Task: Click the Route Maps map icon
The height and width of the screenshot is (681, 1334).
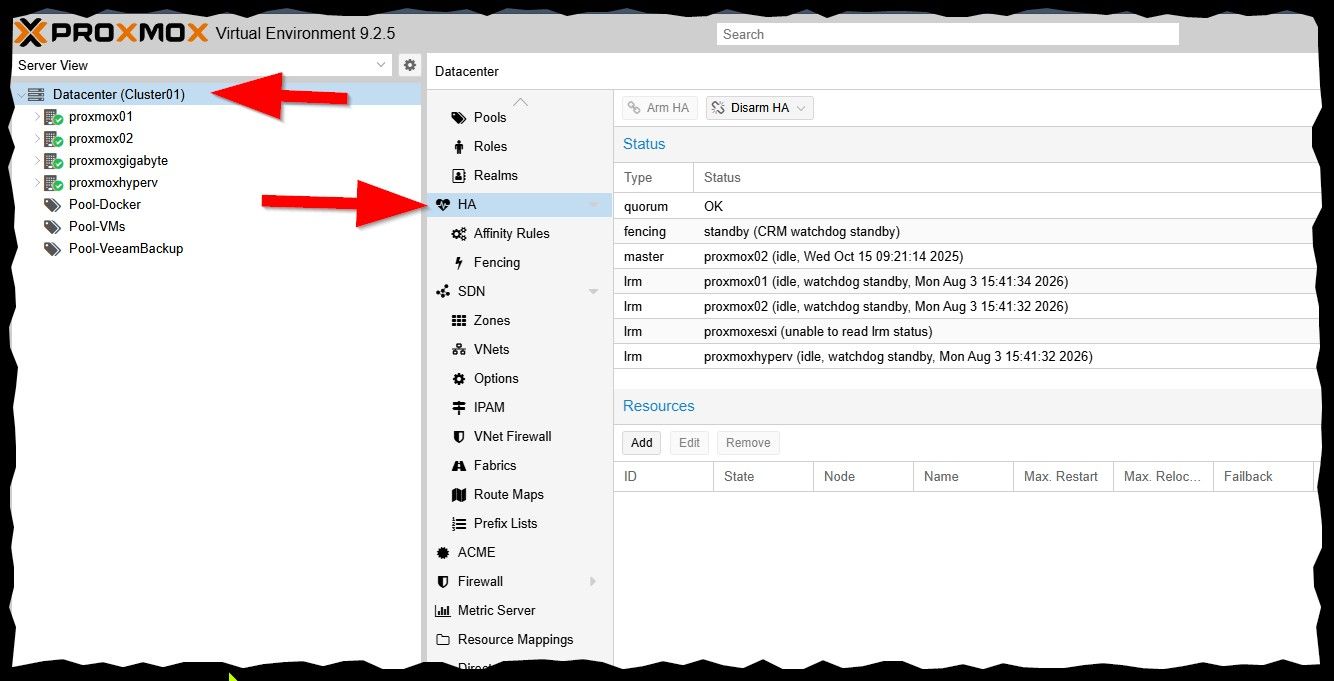Action: point(459,495)
